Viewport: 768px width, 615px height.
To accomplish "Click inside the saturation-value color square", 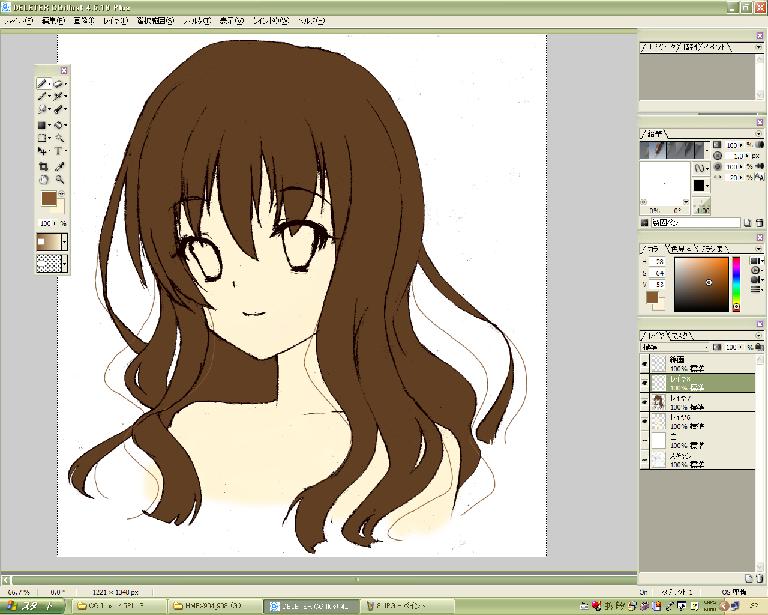I will (701, 284).
